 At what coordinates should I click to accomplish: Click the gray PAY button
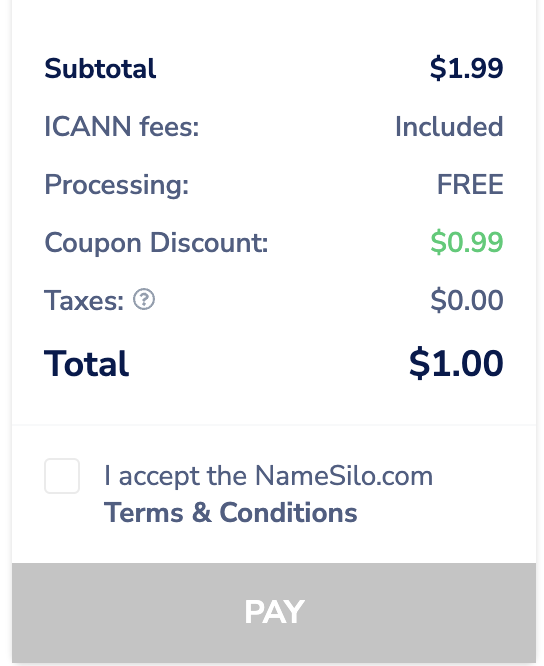click(274, 612)
